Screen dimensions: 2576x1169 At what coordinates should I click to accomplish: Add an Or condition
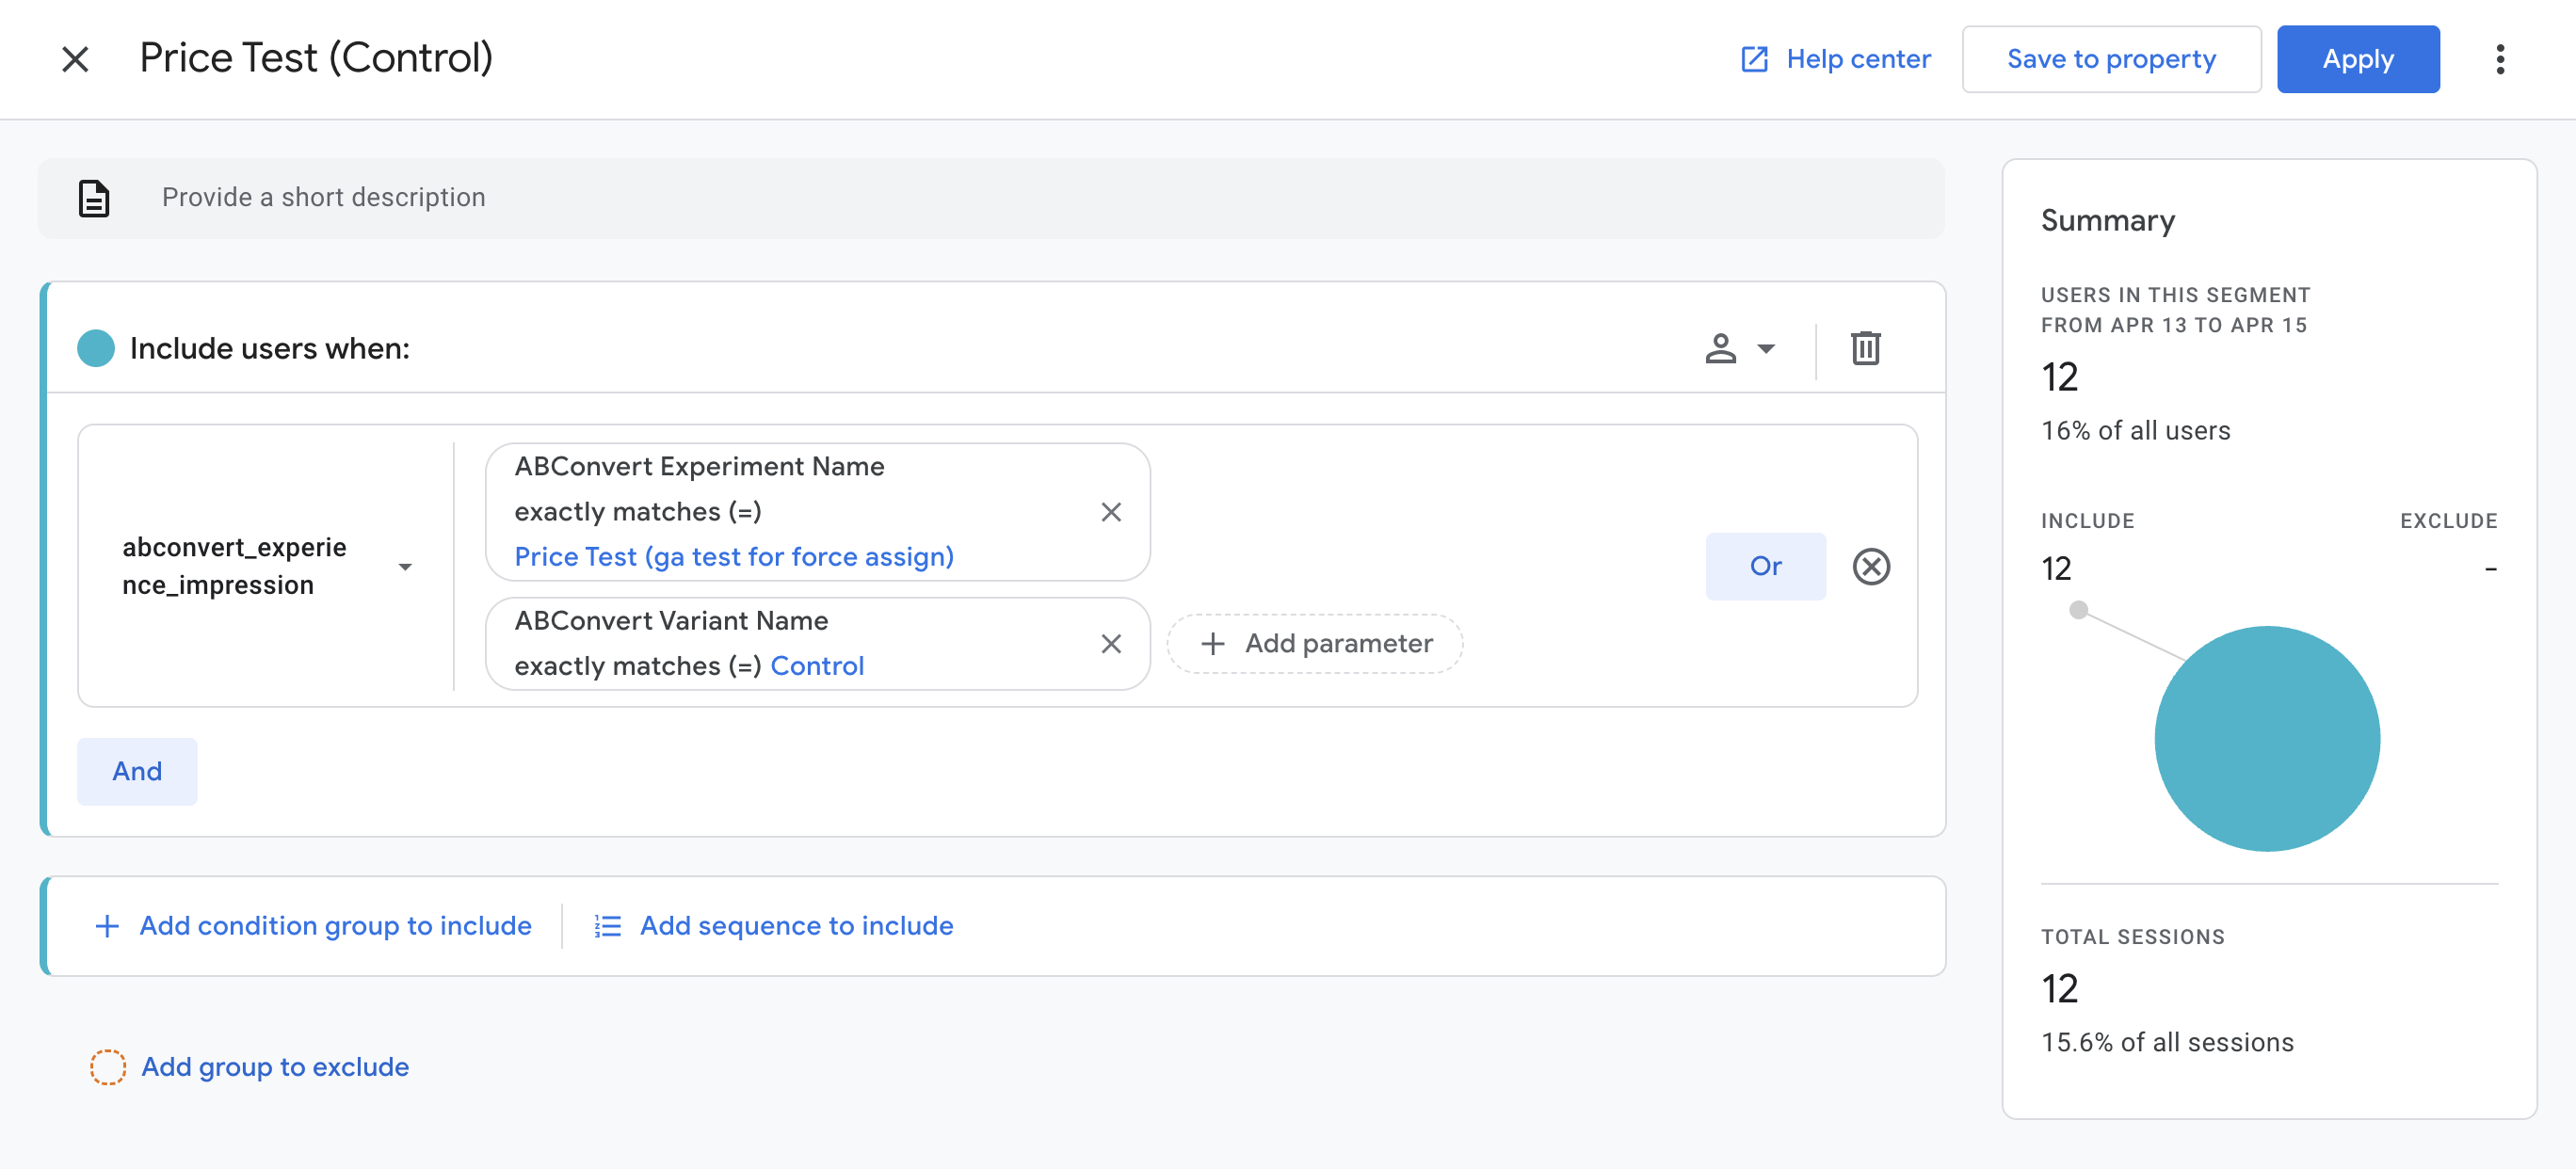click(1765, 566)
